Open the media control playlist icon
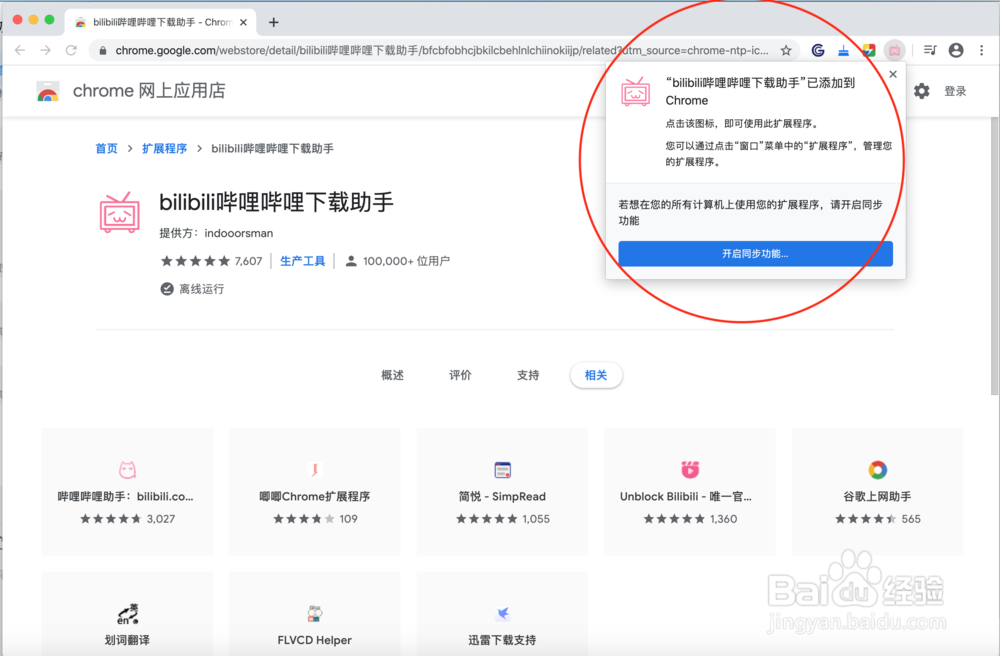 930,50
